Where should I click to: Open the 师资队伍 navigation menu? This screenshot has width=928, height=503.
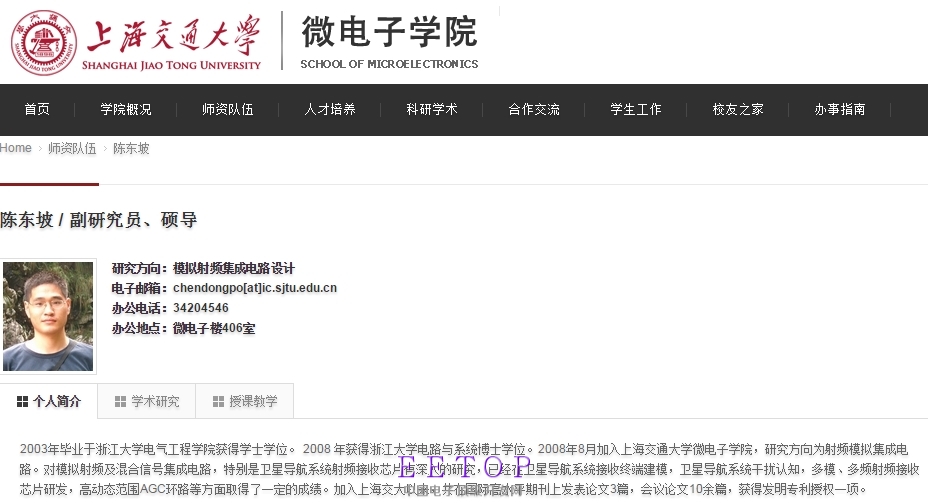[228, 109]
